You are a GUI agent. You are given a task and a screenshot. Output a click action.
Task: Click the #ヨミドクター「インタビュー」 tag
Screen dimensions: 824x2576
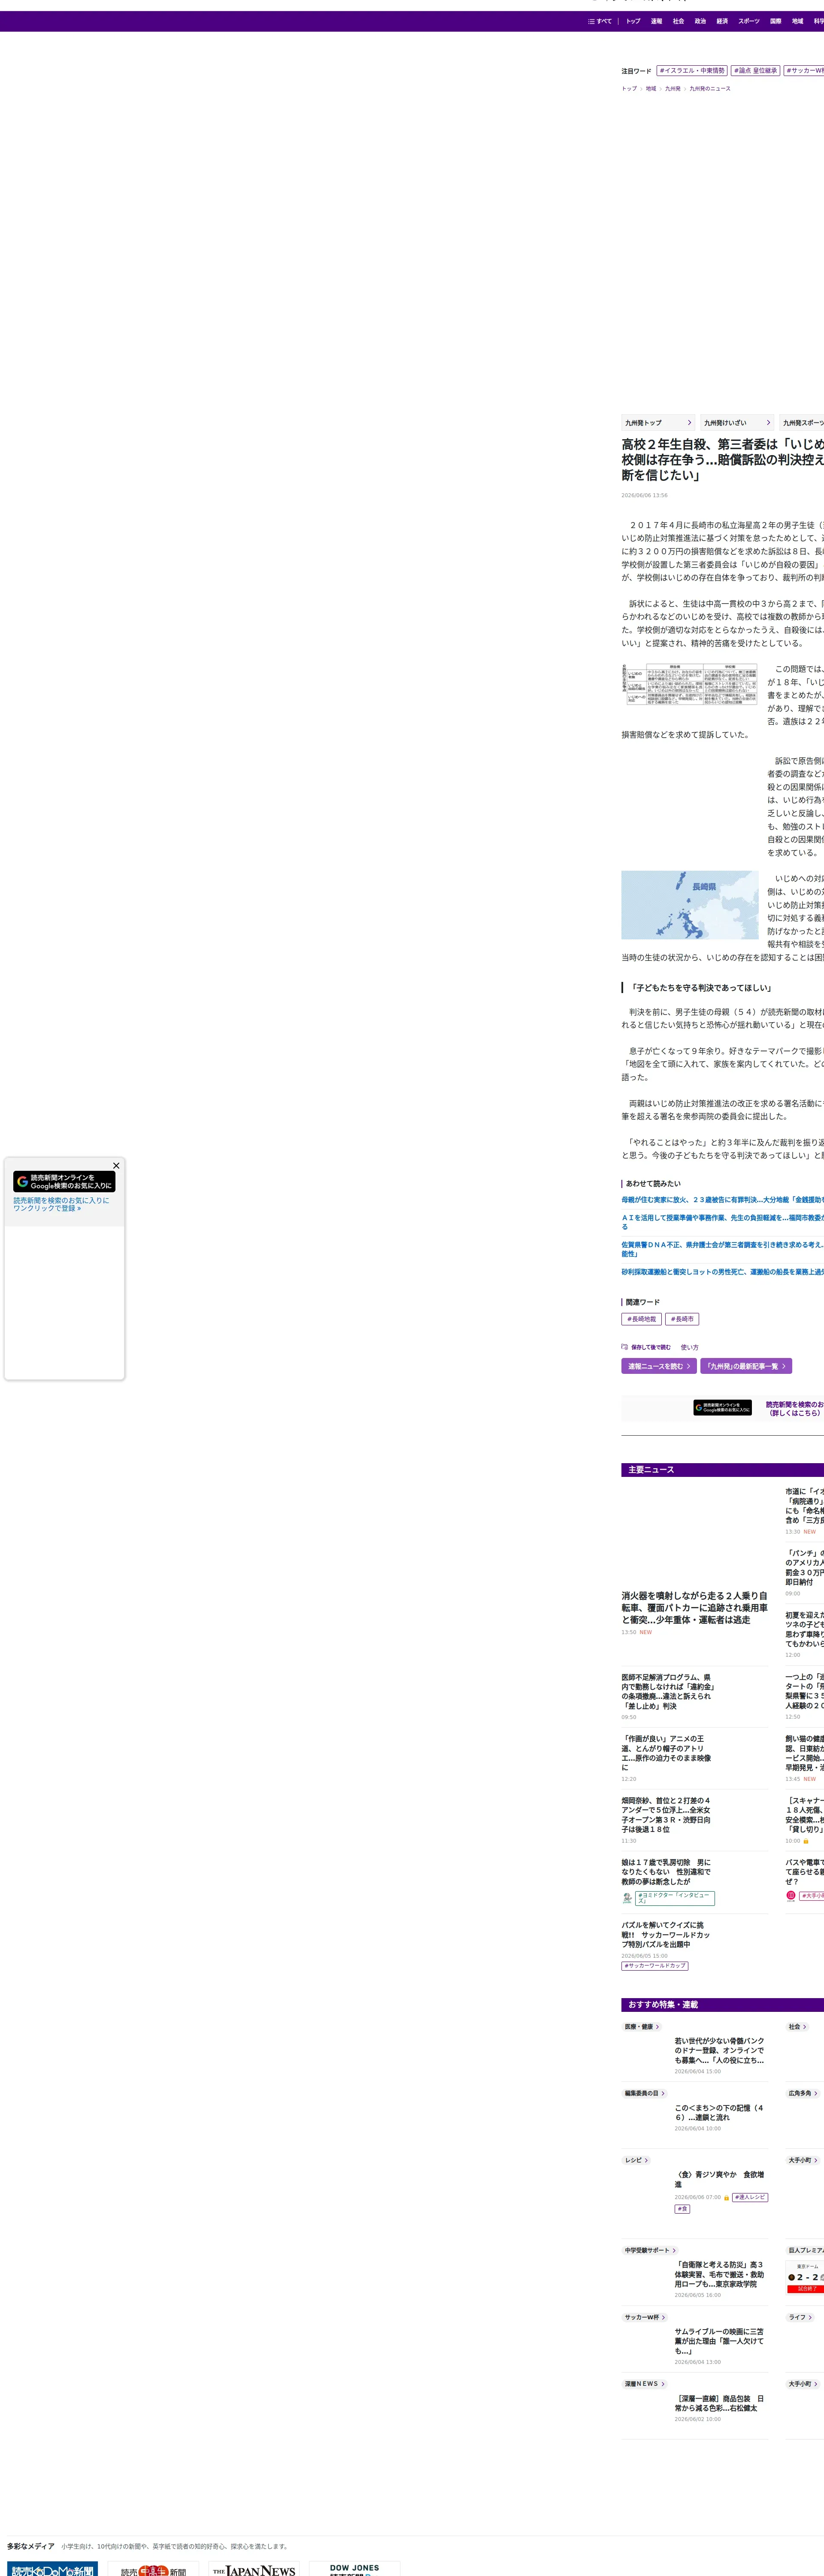675,1898
